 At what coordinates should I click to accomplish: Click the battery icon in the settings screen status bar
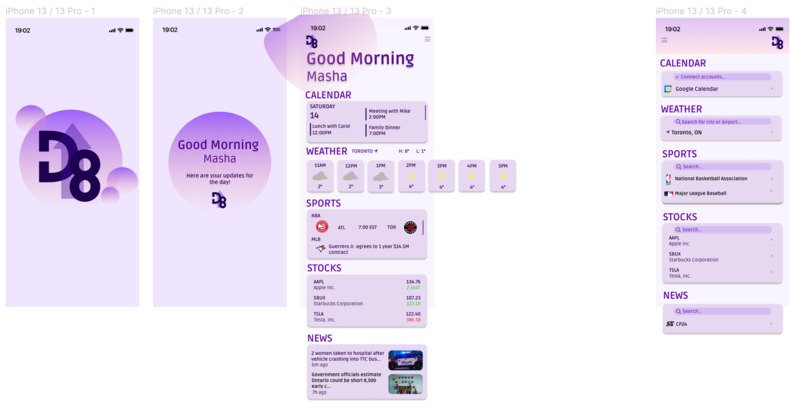point(779,29)
